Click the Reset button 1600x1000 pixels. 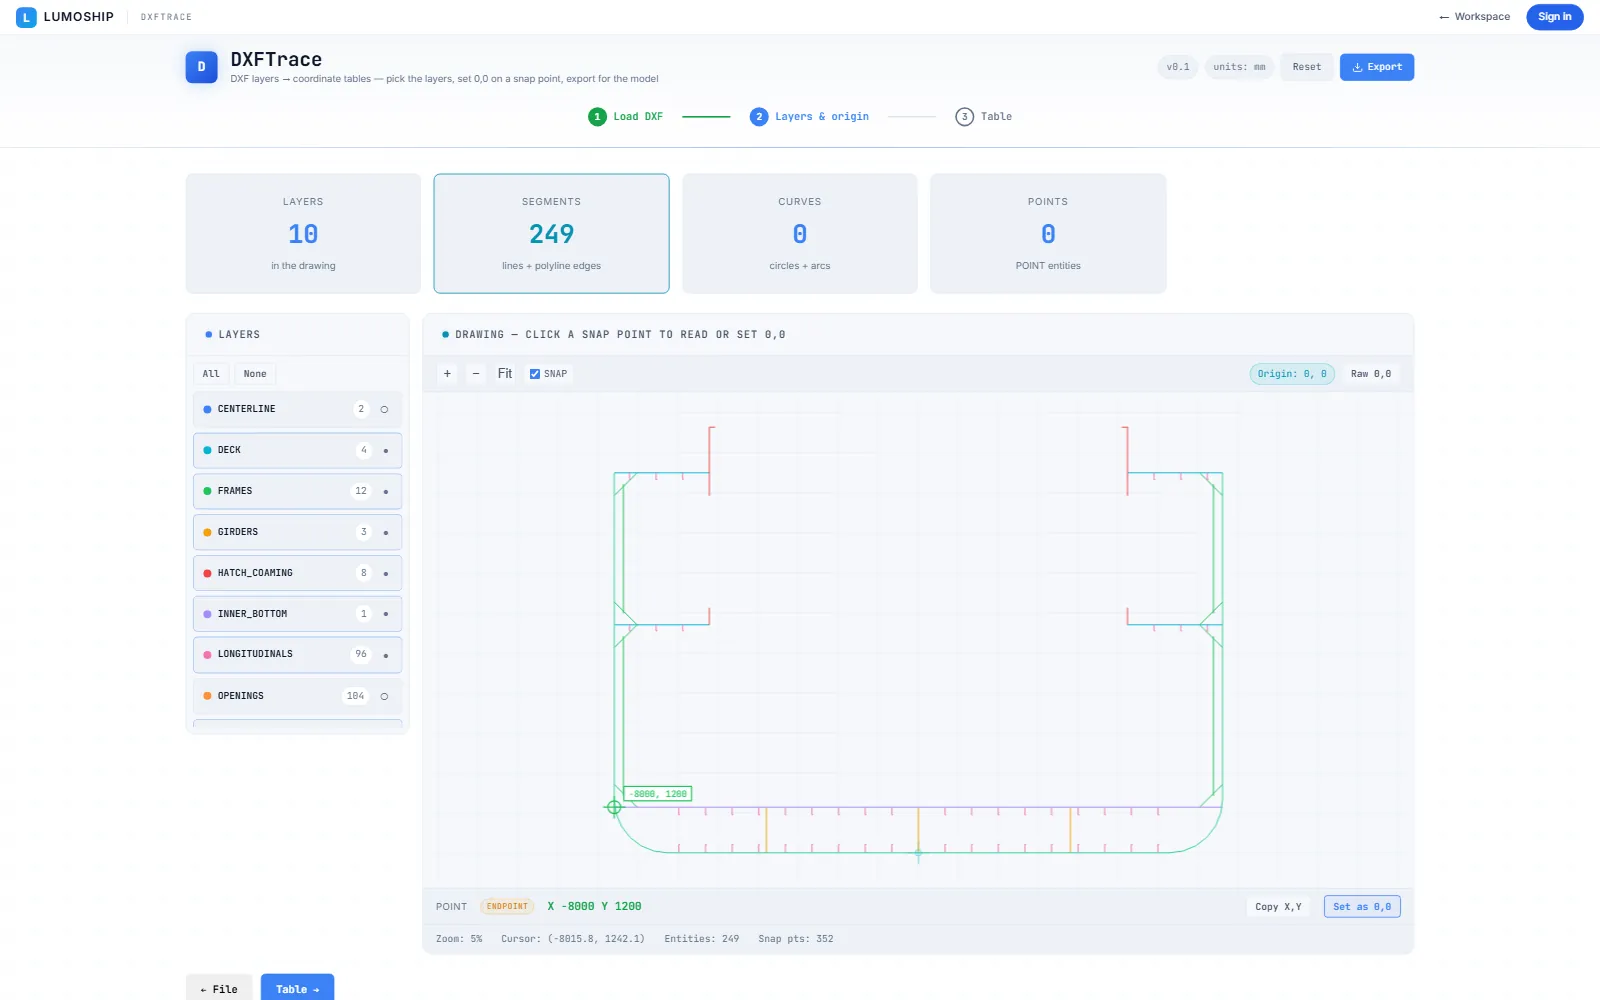[x=1306, y=67]
